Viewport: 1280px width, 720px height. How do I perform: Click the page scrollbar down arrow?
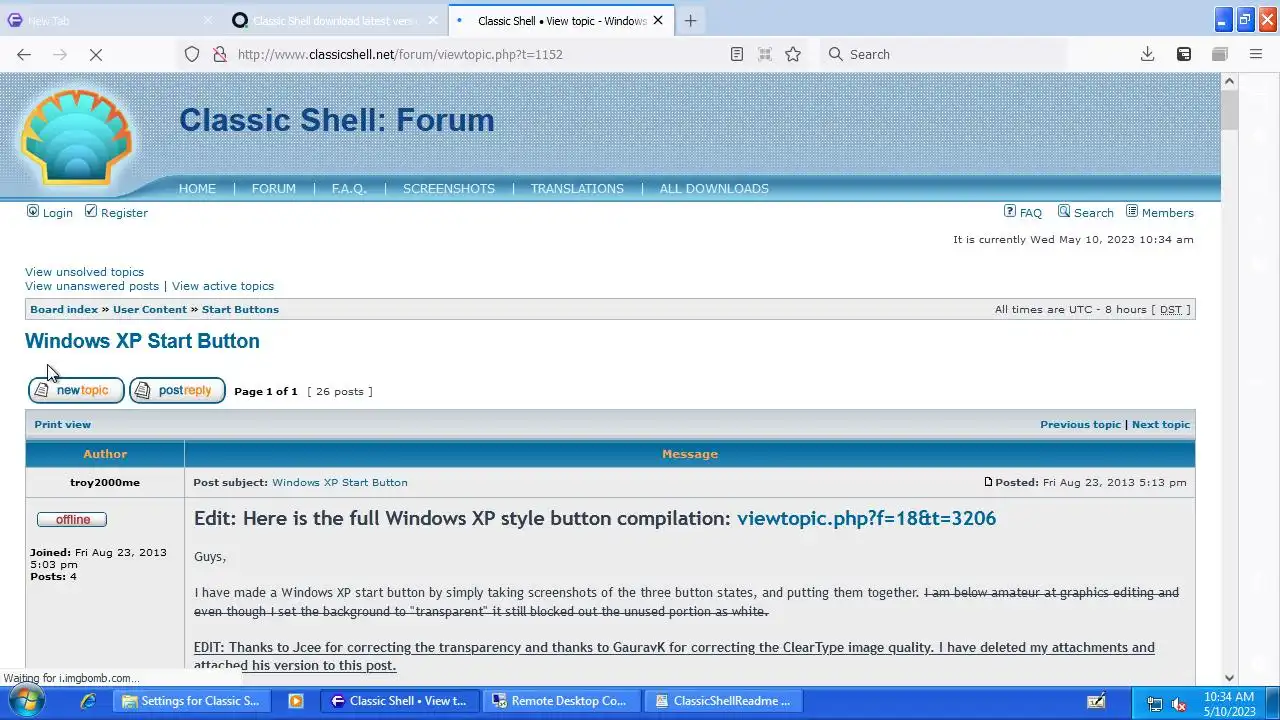click(1230, 677)
